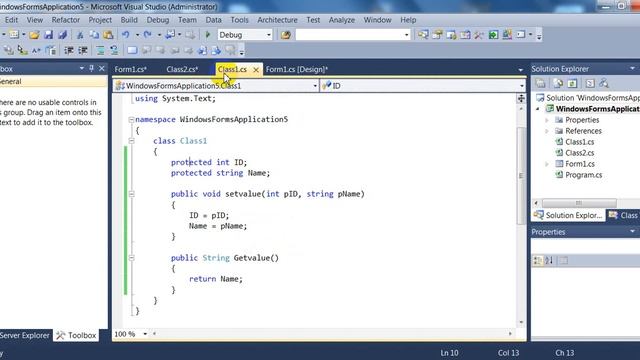Click View Code icon in Solution Explorer
This screenshot has height=360, width=640.
(590, 84)
